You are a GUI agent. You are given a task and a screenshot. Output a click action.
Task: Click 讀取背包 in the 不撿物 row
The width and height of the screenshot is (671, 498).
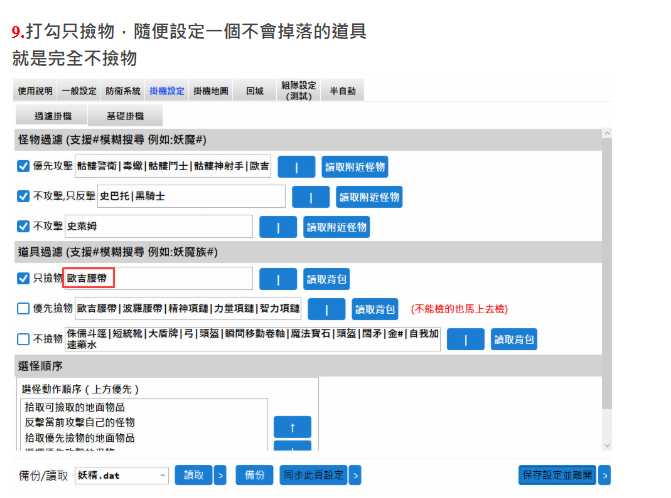click(514, 339)
